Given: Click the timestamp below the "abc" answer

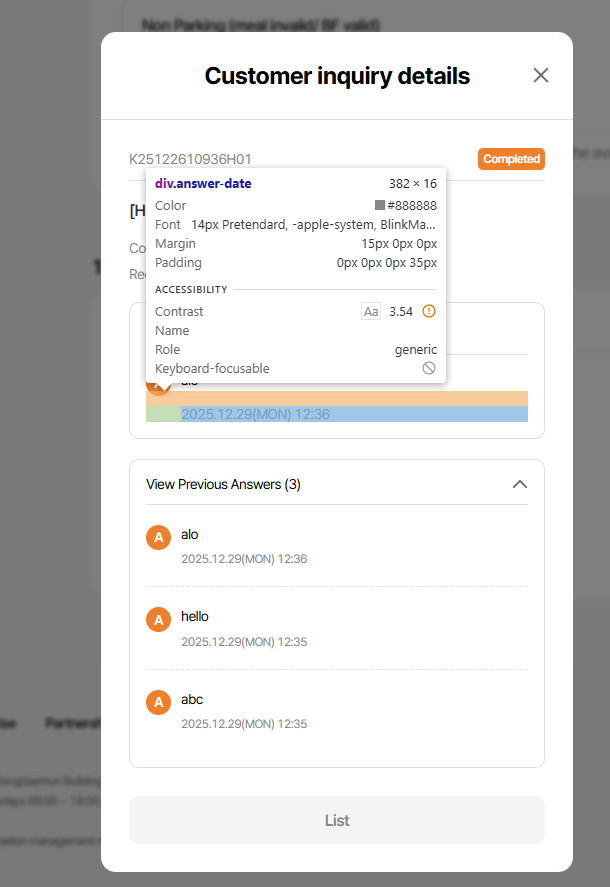Looking at the screenshot, I should (244, 723).
